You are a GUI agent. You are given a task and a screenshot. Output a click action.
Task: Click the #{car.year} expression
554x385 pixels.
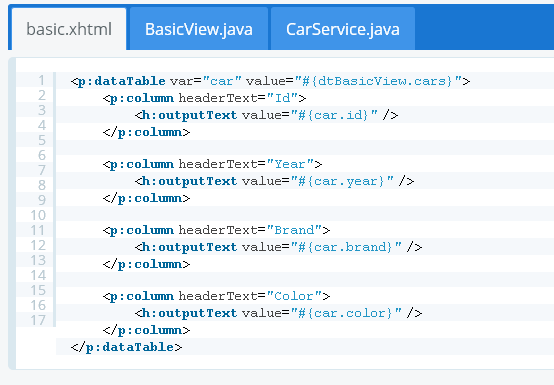[342, 181]
